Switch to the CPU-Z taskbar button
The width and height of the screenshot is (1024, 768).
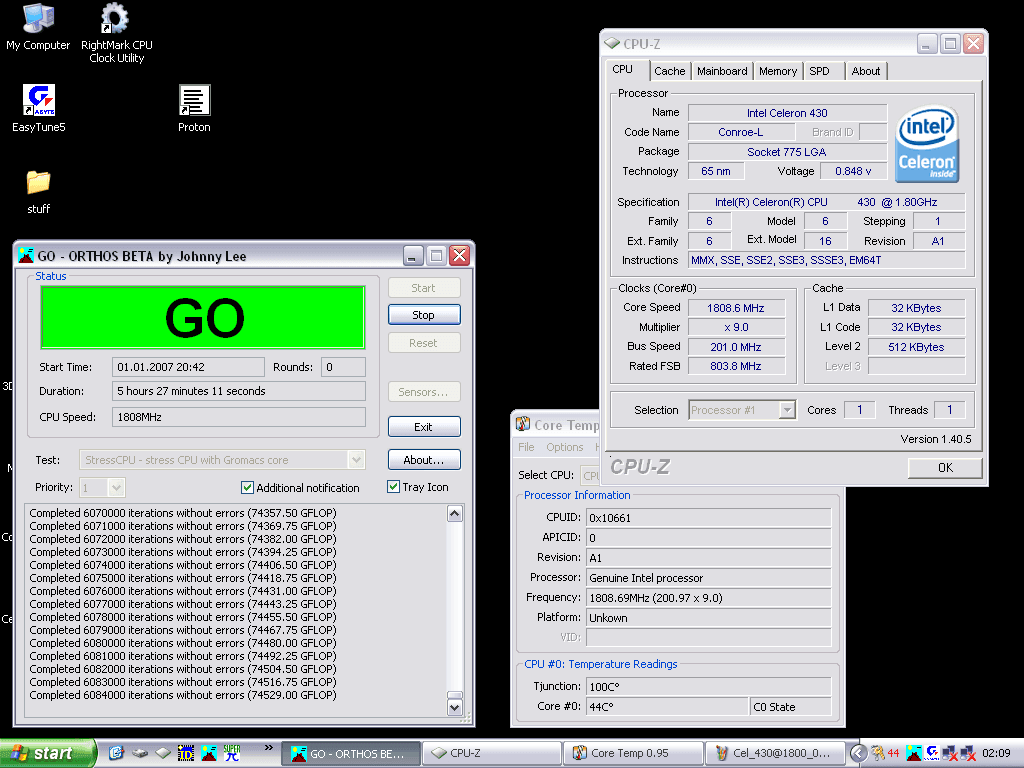[492, 753]
